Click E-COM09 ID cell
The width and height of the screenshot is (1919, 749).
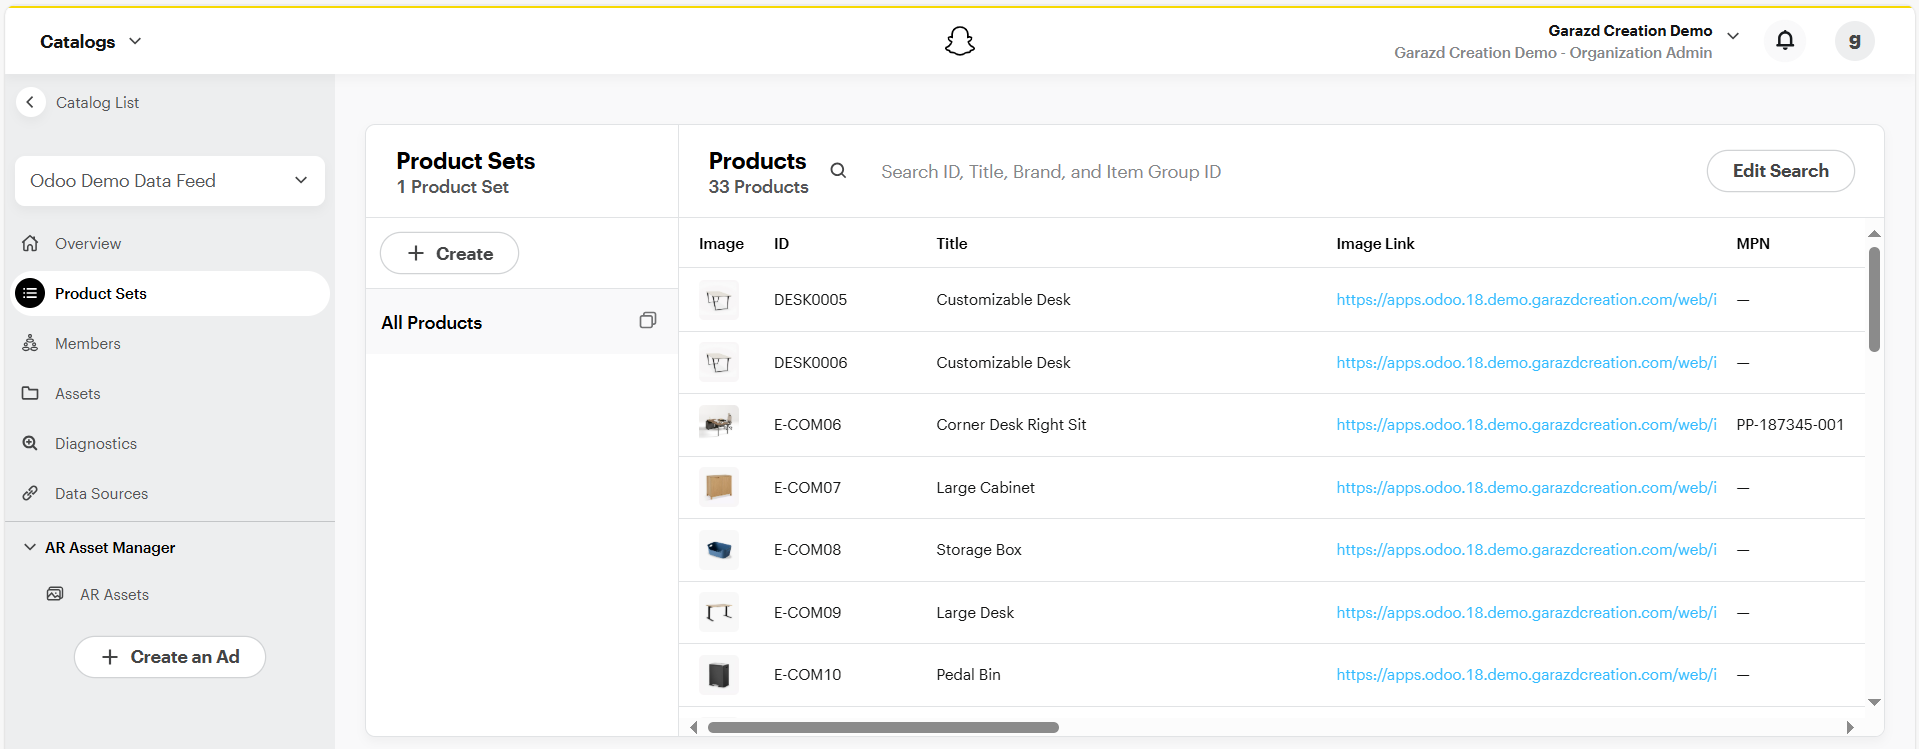[807, 612]
